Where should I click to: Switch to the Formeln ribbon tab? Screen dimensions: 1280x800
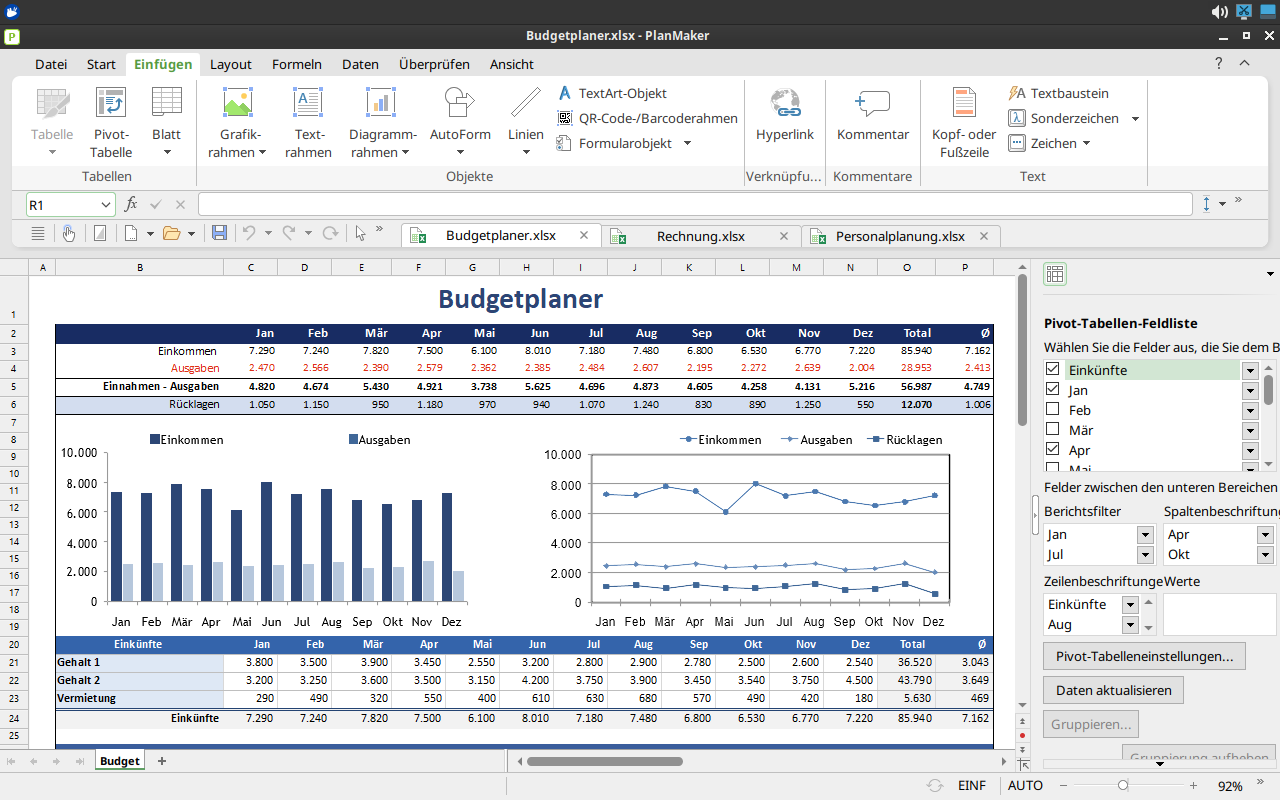coord(297,64)
